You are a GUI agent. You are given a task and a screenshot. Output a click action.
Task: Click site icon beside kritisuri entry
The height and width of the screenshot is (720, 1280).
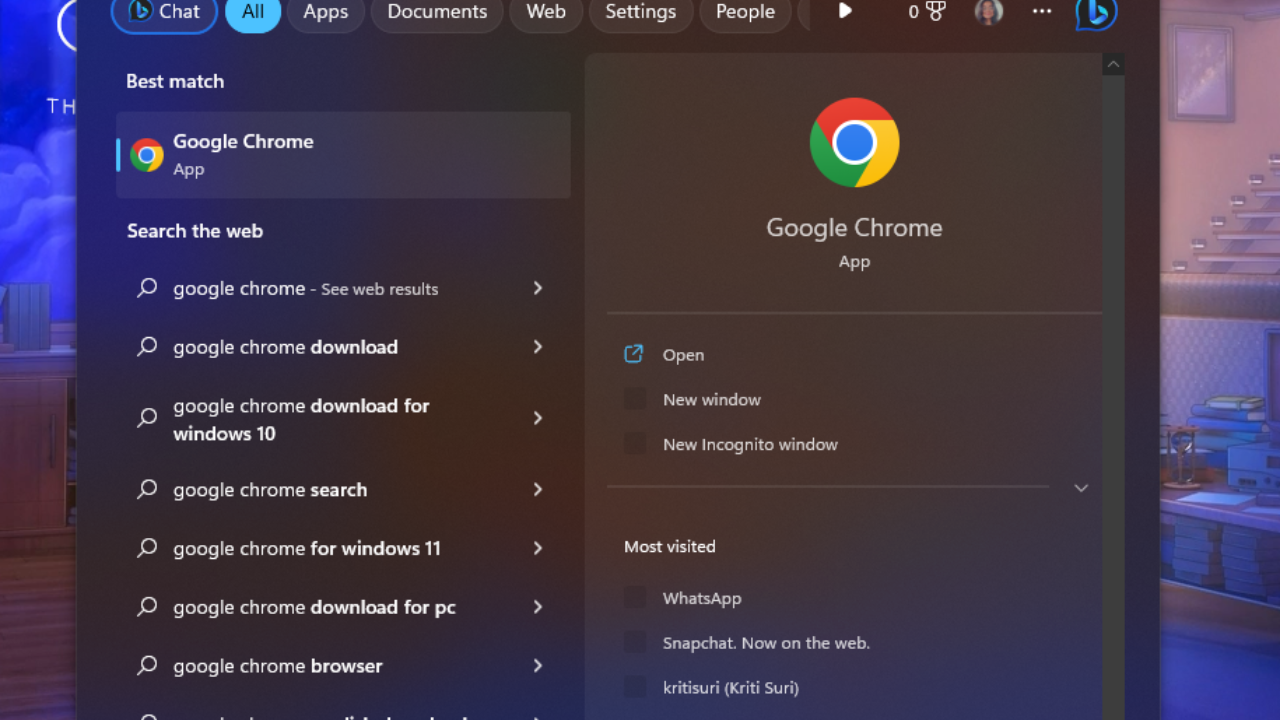634,687
